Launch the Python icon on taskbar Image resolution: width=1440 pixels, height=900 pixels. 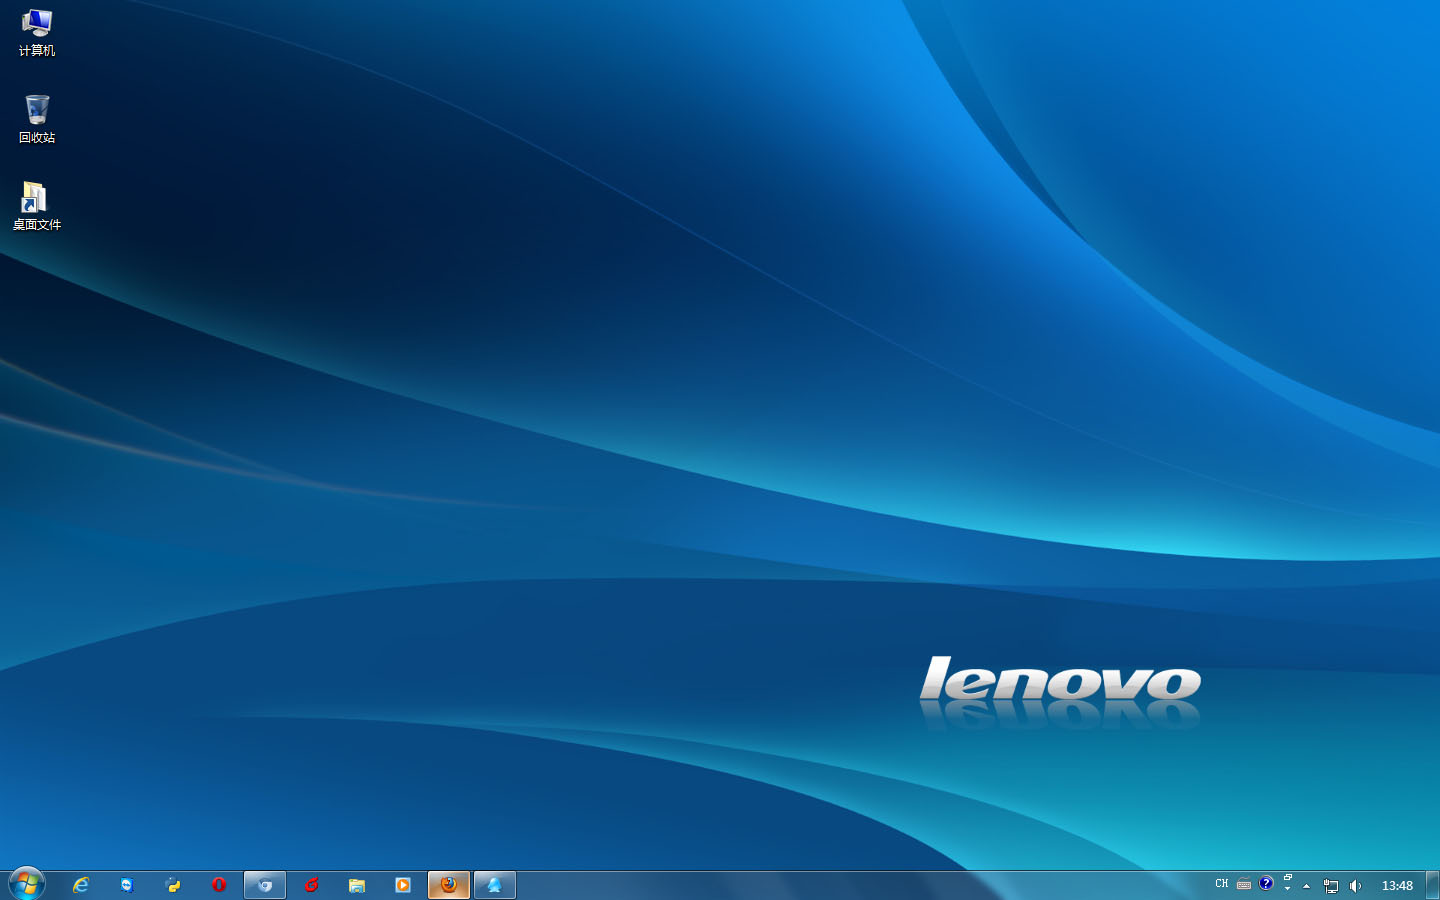[x=173, y=885]
